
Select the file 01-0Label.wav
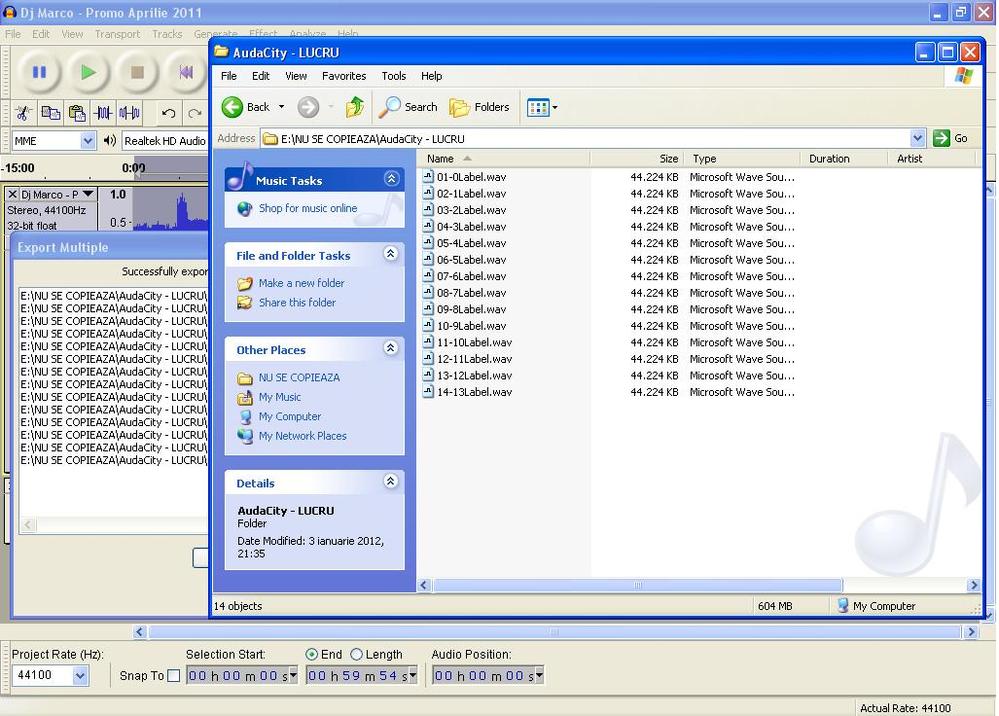point(471,177)
